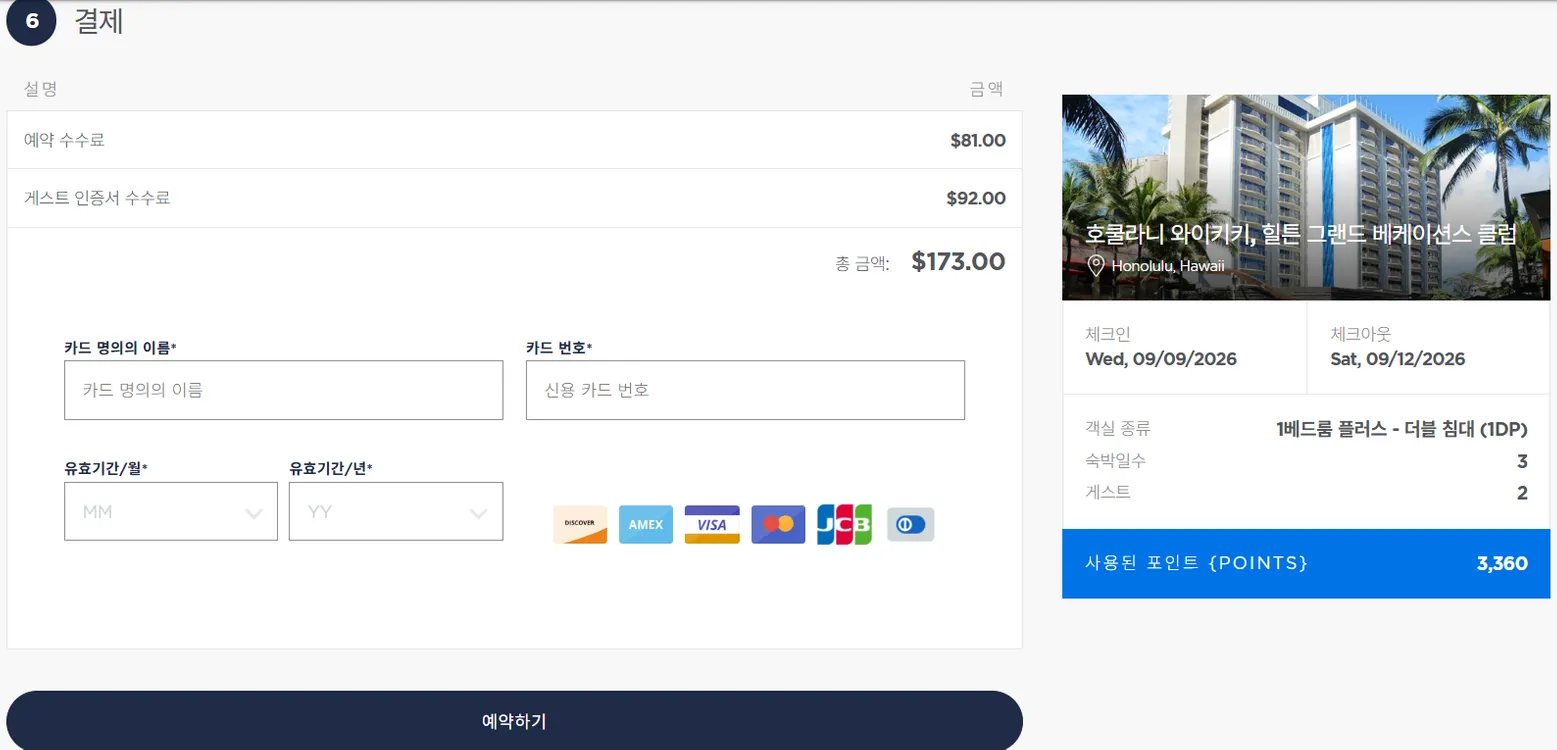Click the 총 금액 label
This screenshot has height=750, width=1557.
862,264
